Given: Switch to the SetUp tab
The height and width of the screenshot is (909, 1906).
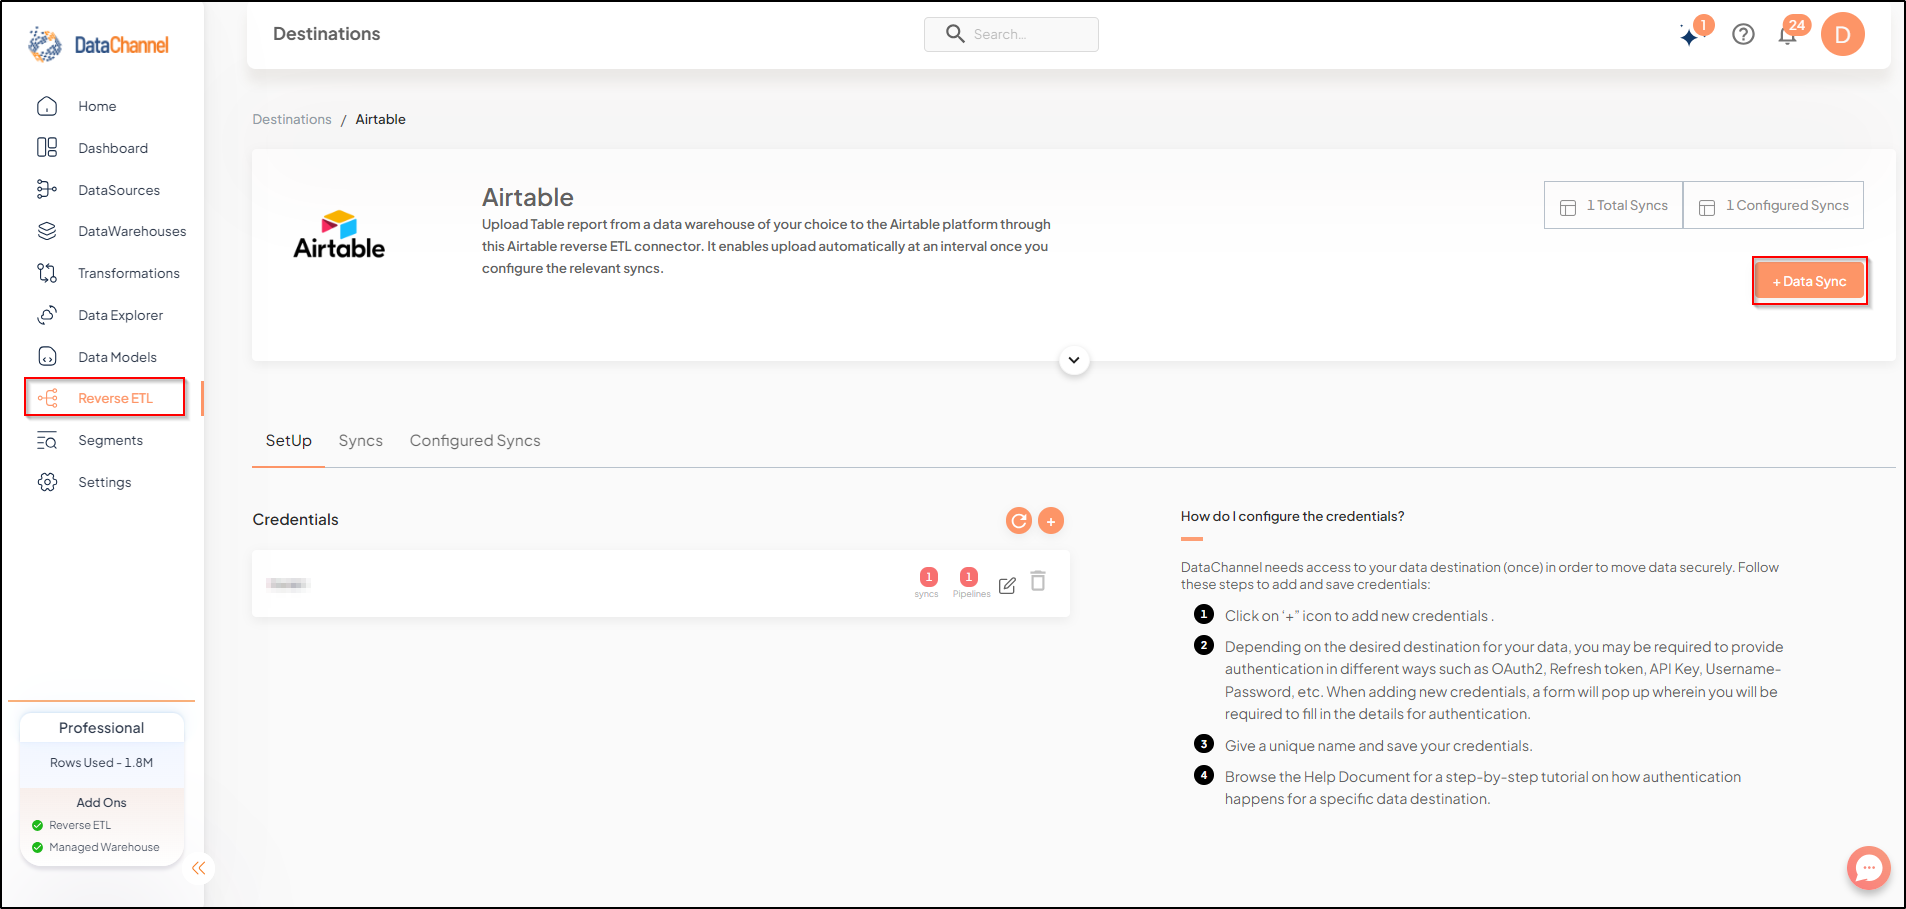Looking at the screenshot, I should tap(288, 441).
